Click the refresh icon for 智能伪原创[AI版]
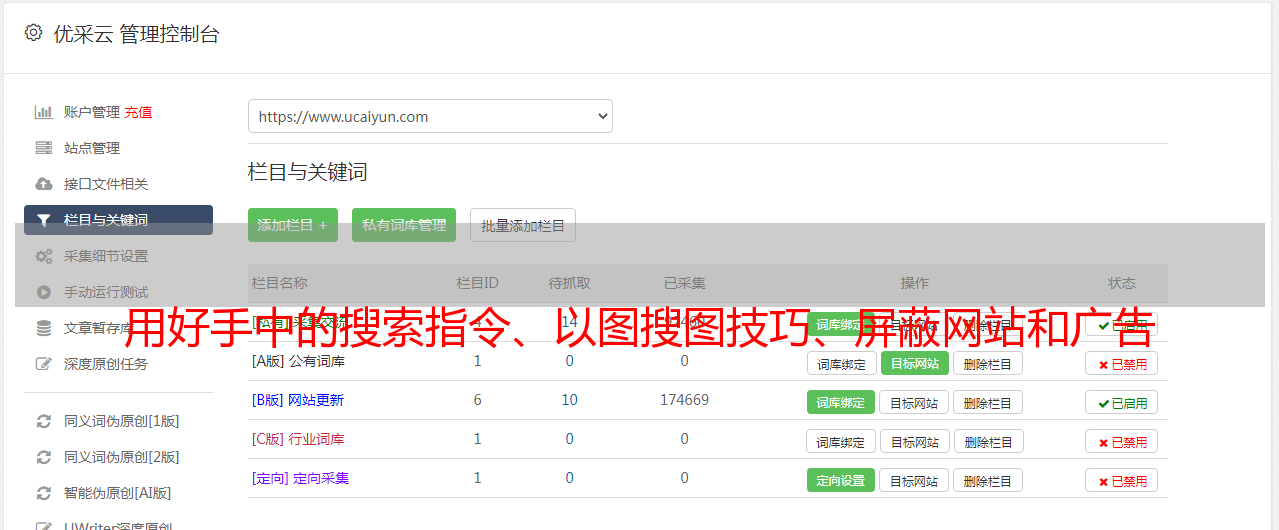Viewport: 1279px width, 530px height. [43, 493]
